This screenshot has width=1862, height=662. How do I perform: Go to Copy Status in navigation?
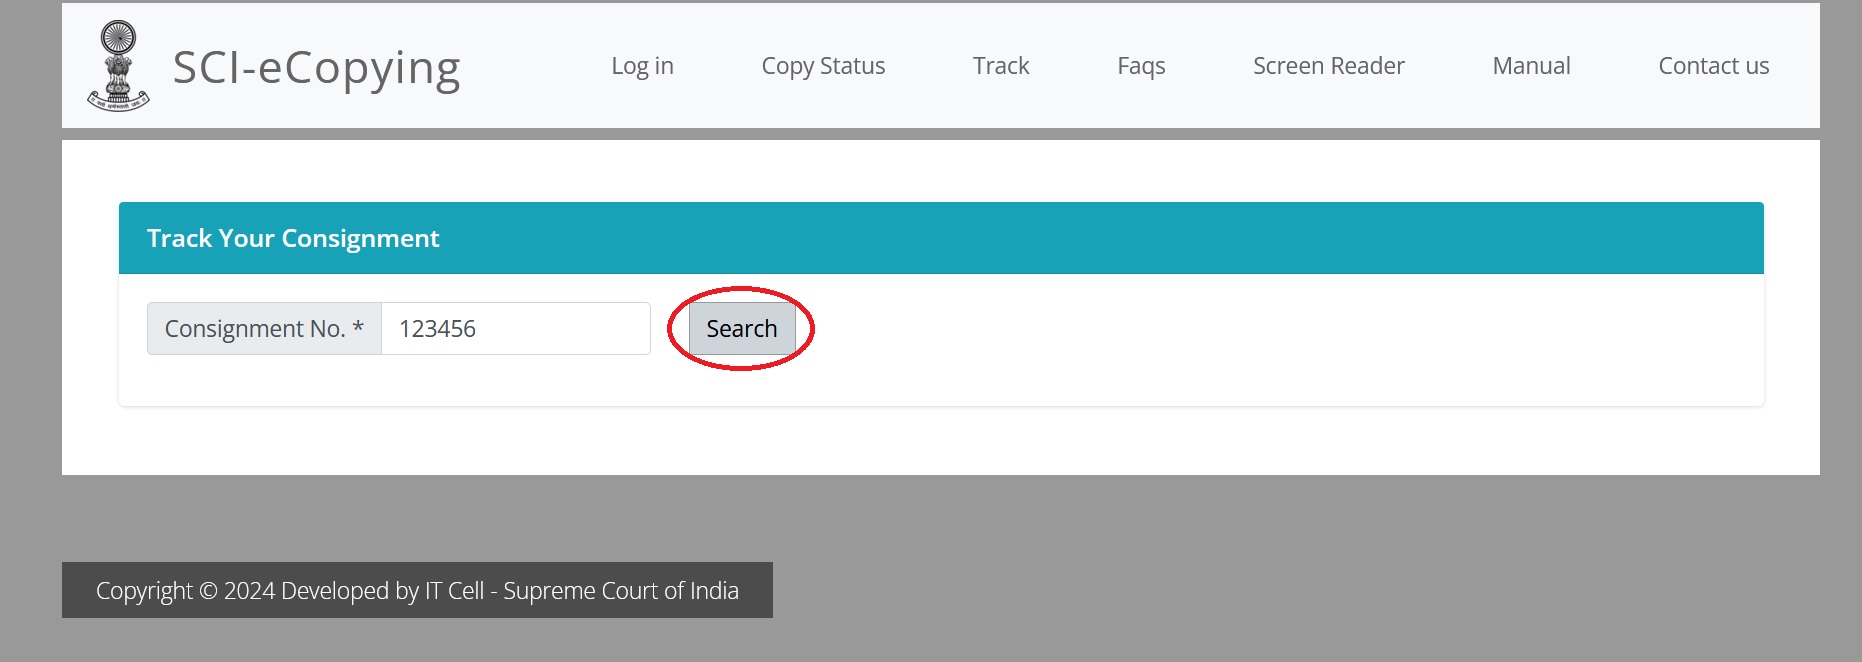pos(823,66)
